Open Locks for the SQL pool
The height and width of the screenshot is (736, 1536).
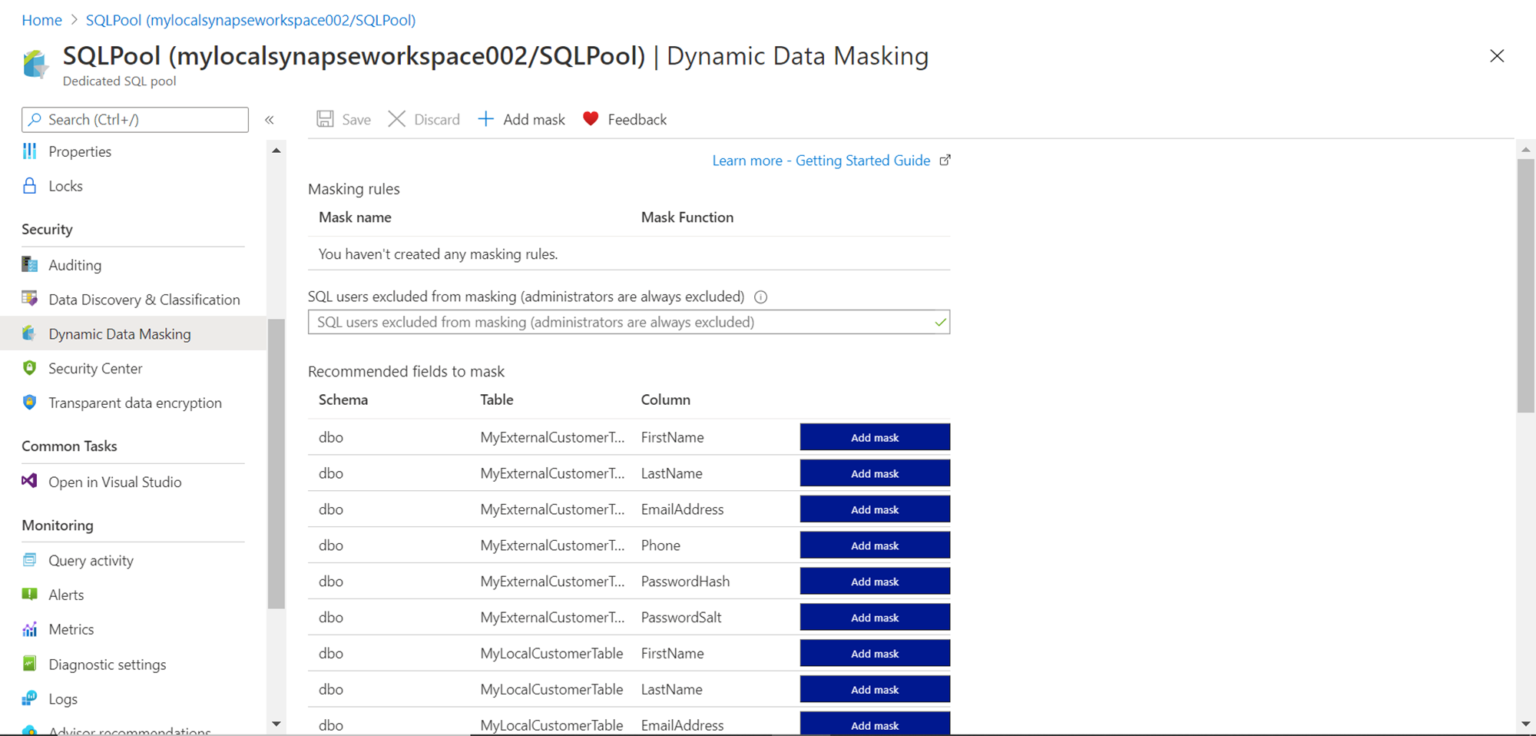66,185
